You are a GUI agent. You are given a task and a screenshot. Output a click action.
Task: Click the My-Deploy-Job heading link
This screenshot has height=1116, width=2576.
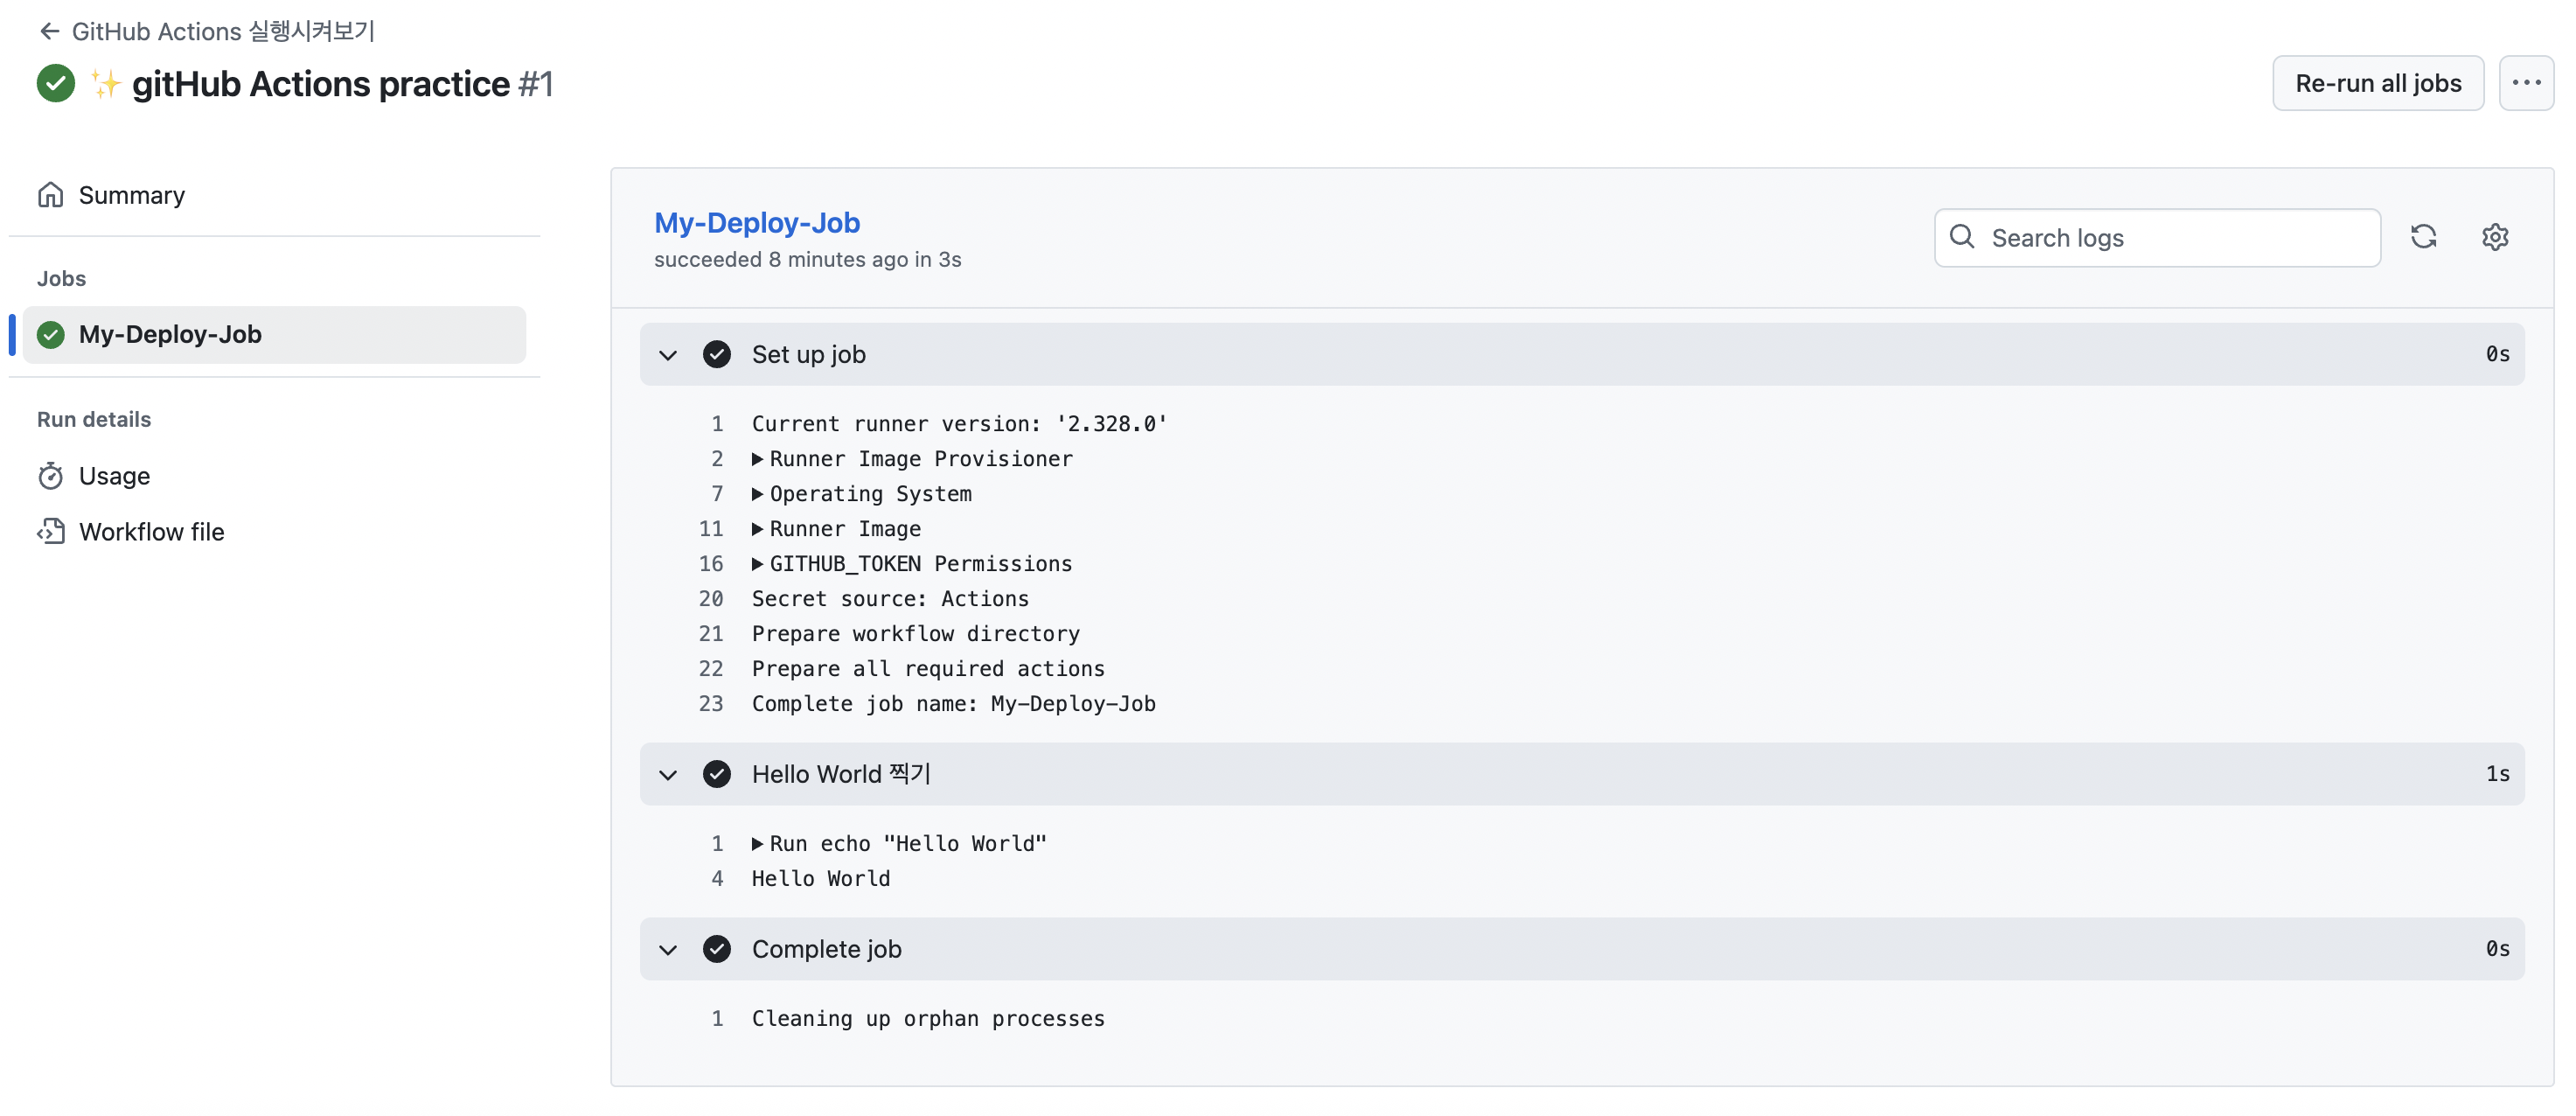coord(756,222)
